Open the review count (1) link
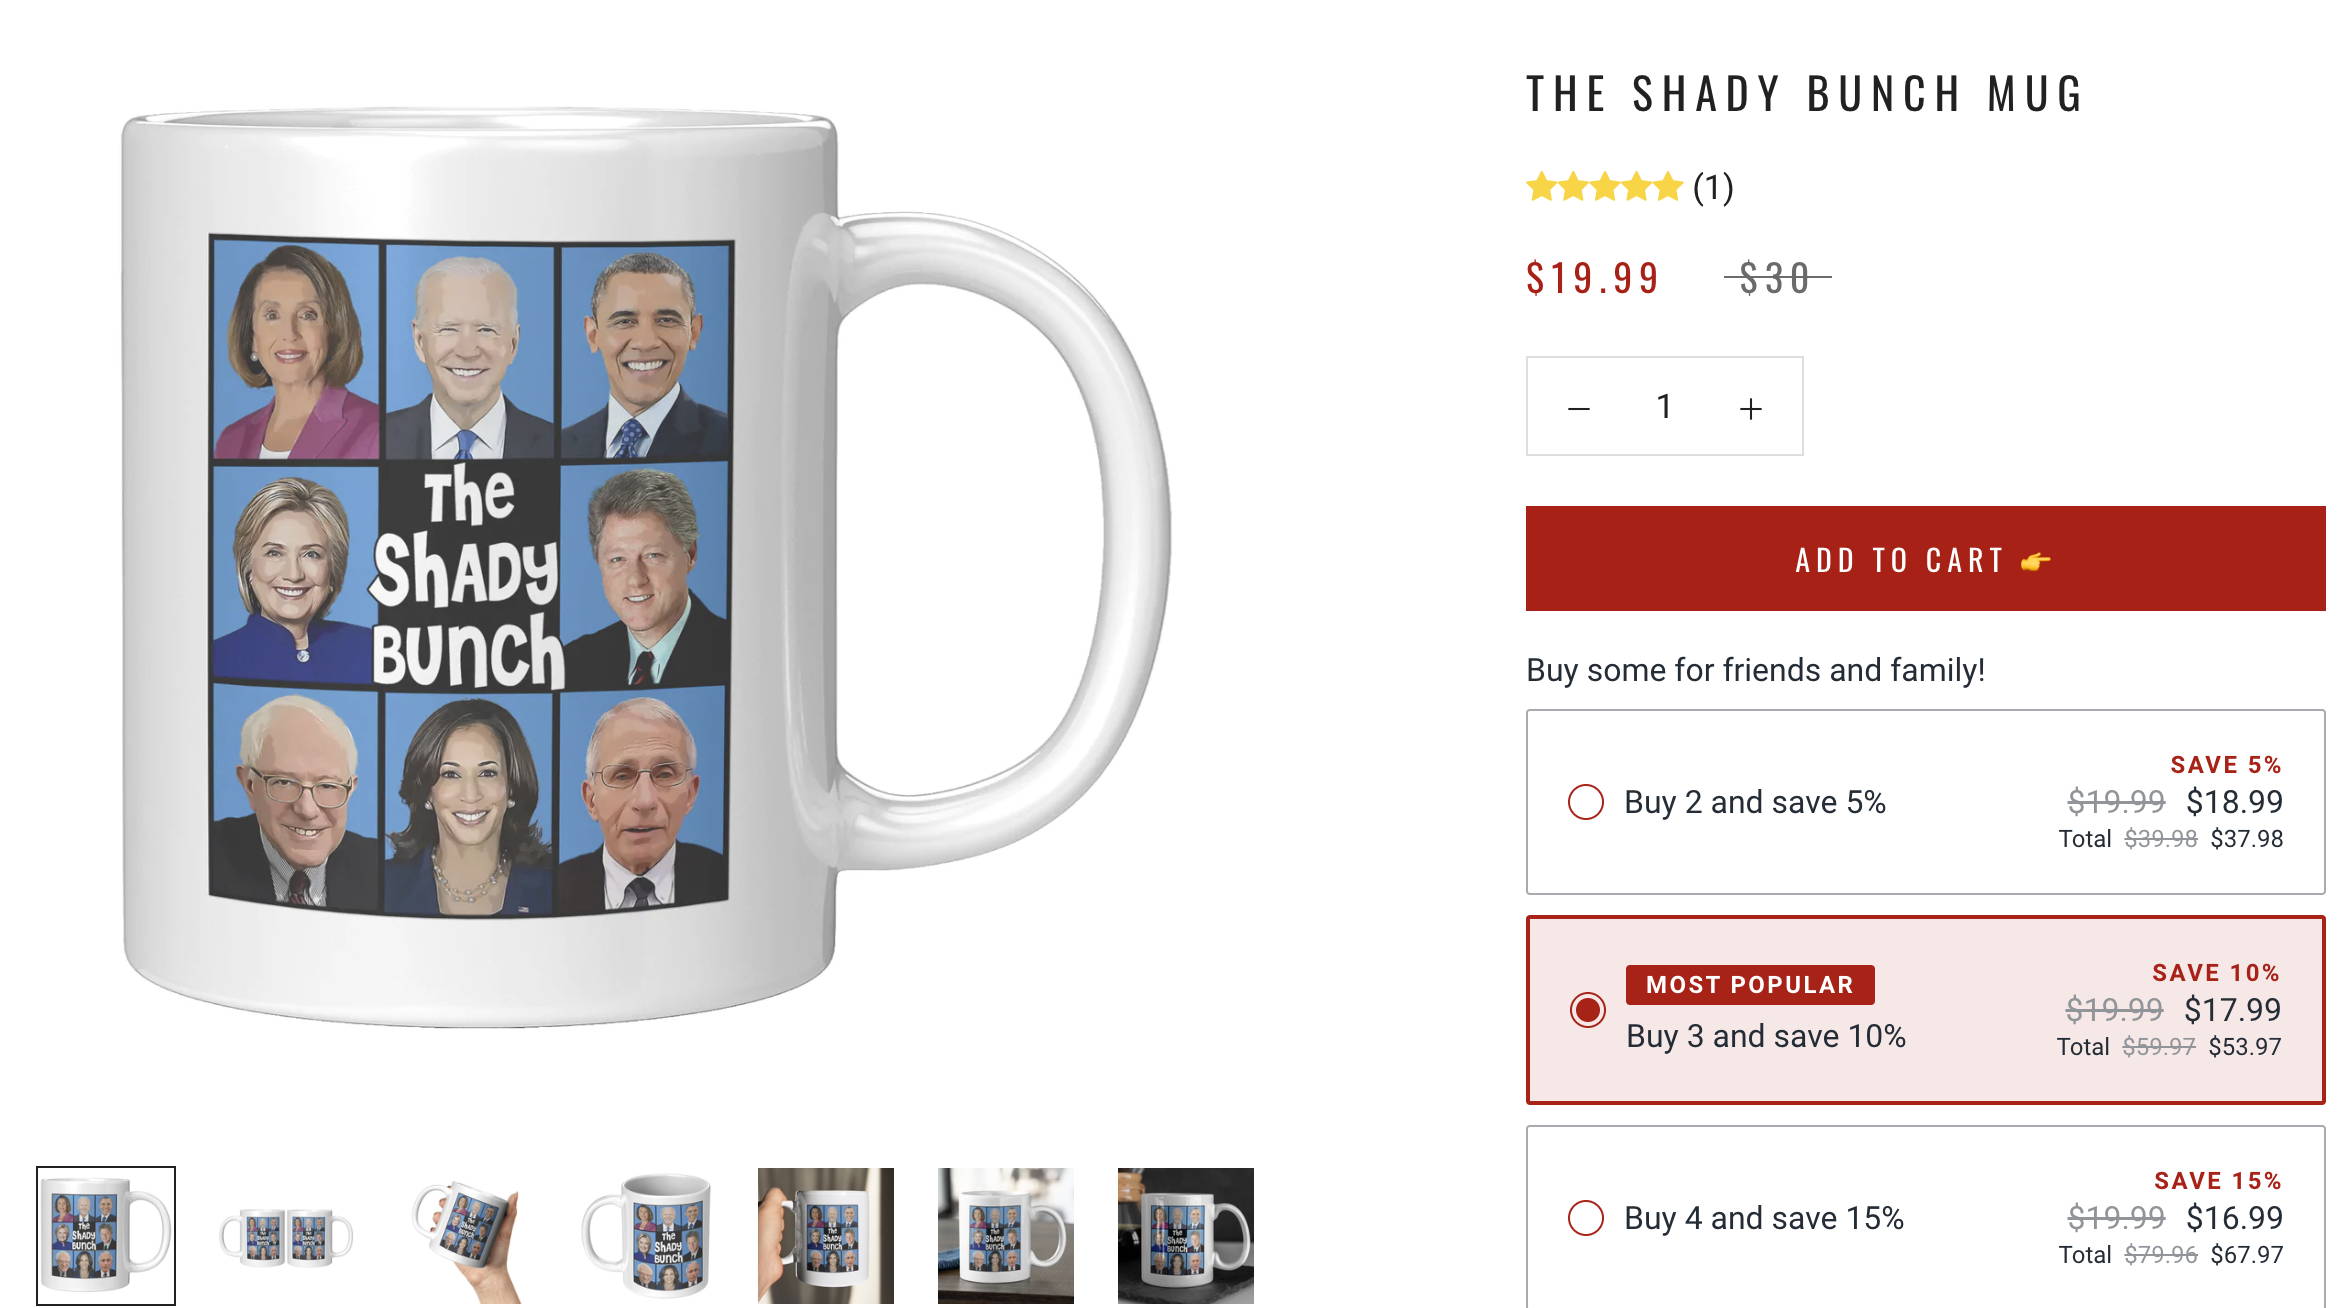Image resolution: width=2344 pixels, height=1308 pixels. (1713, 187)
